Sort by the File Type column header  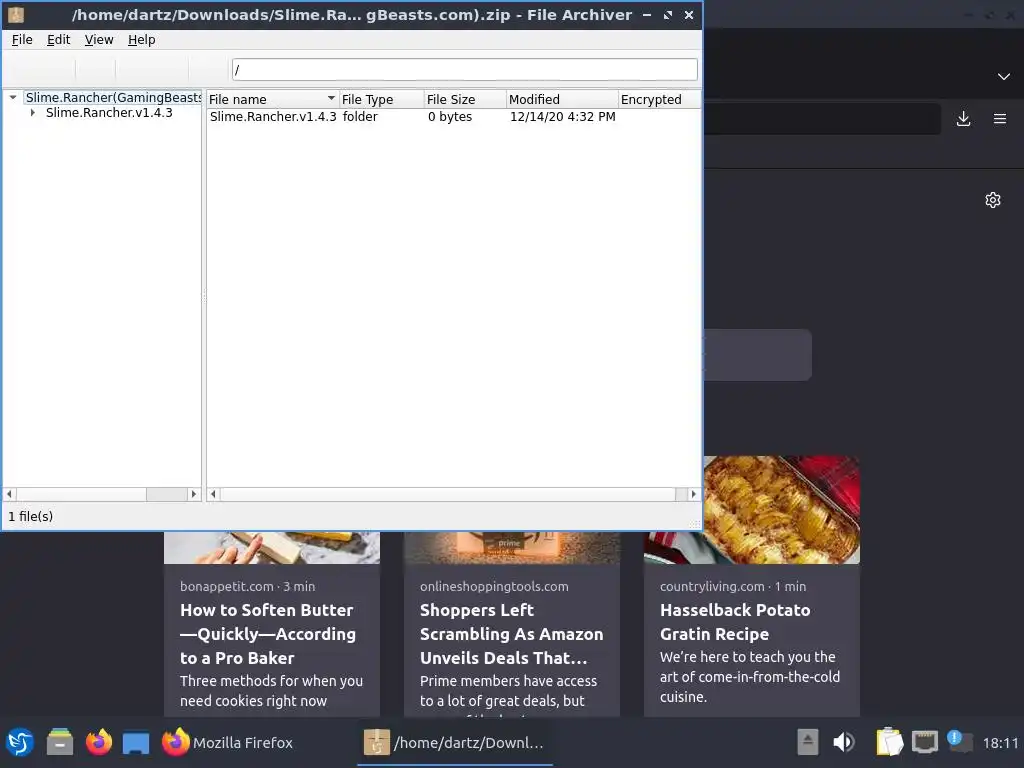tap(381, 99)
